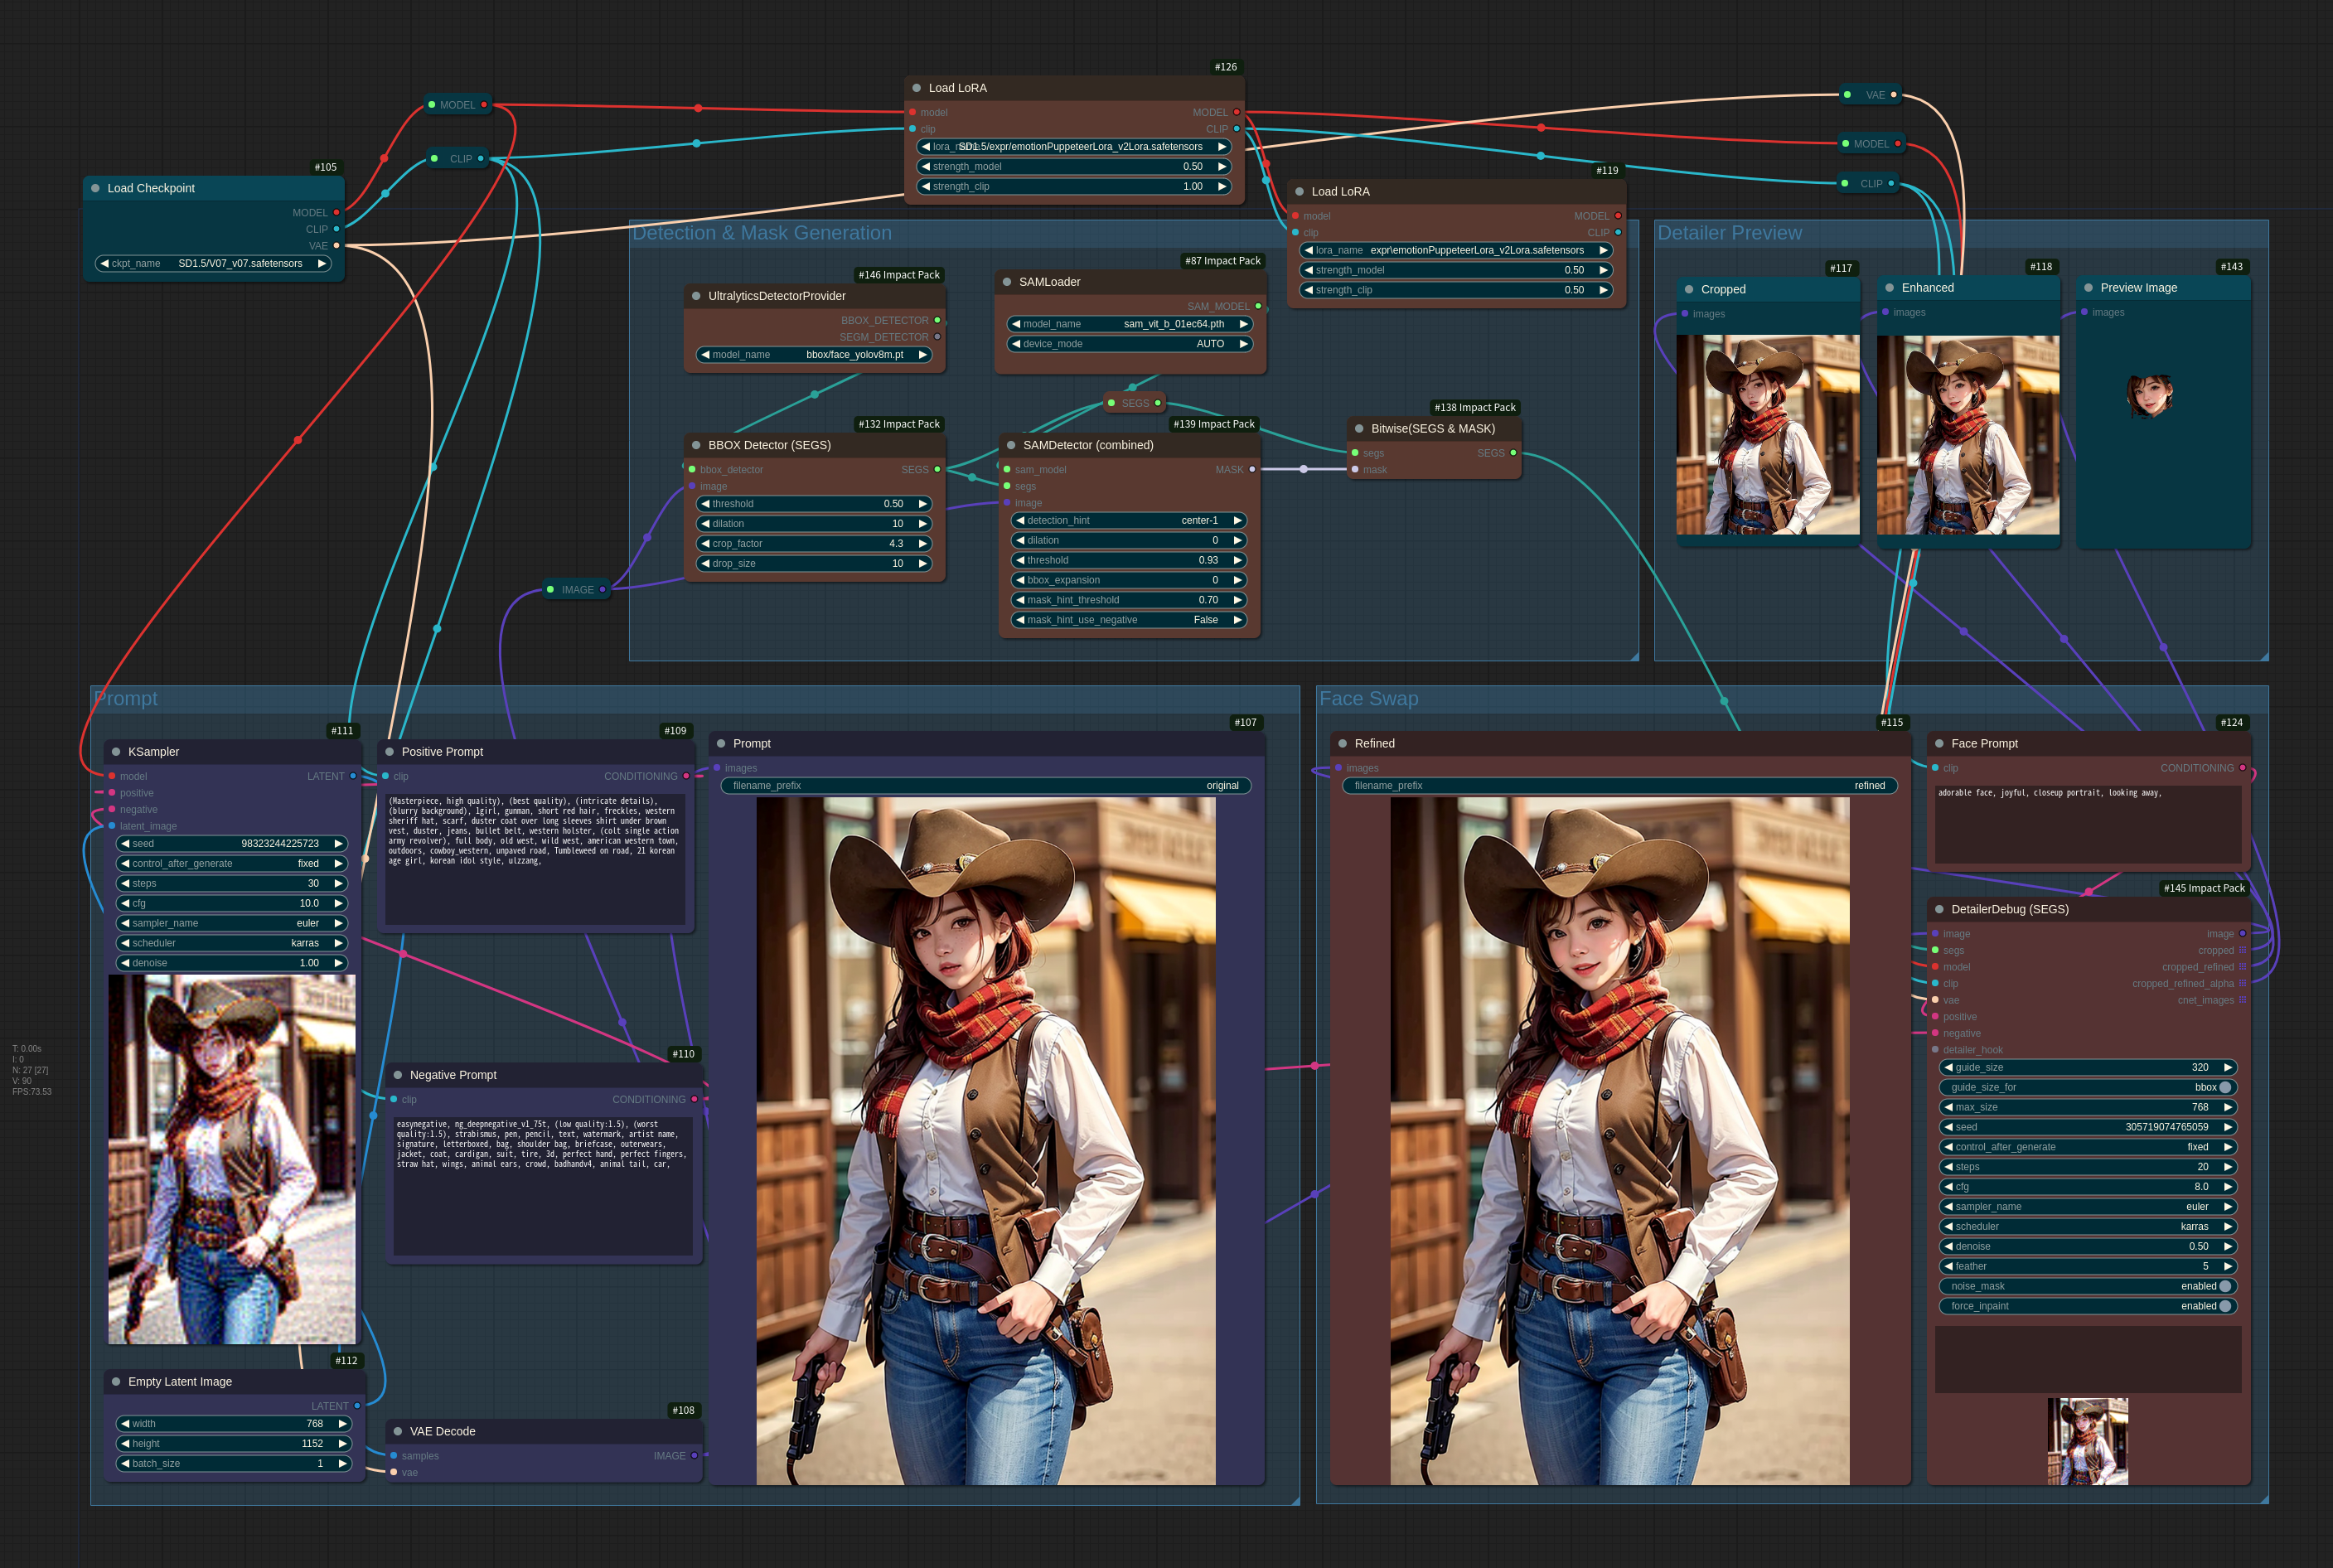Toggle guide_size_for bbox switch
Viewport: 2333px width, 1568px height.
pos(2225,1087)
